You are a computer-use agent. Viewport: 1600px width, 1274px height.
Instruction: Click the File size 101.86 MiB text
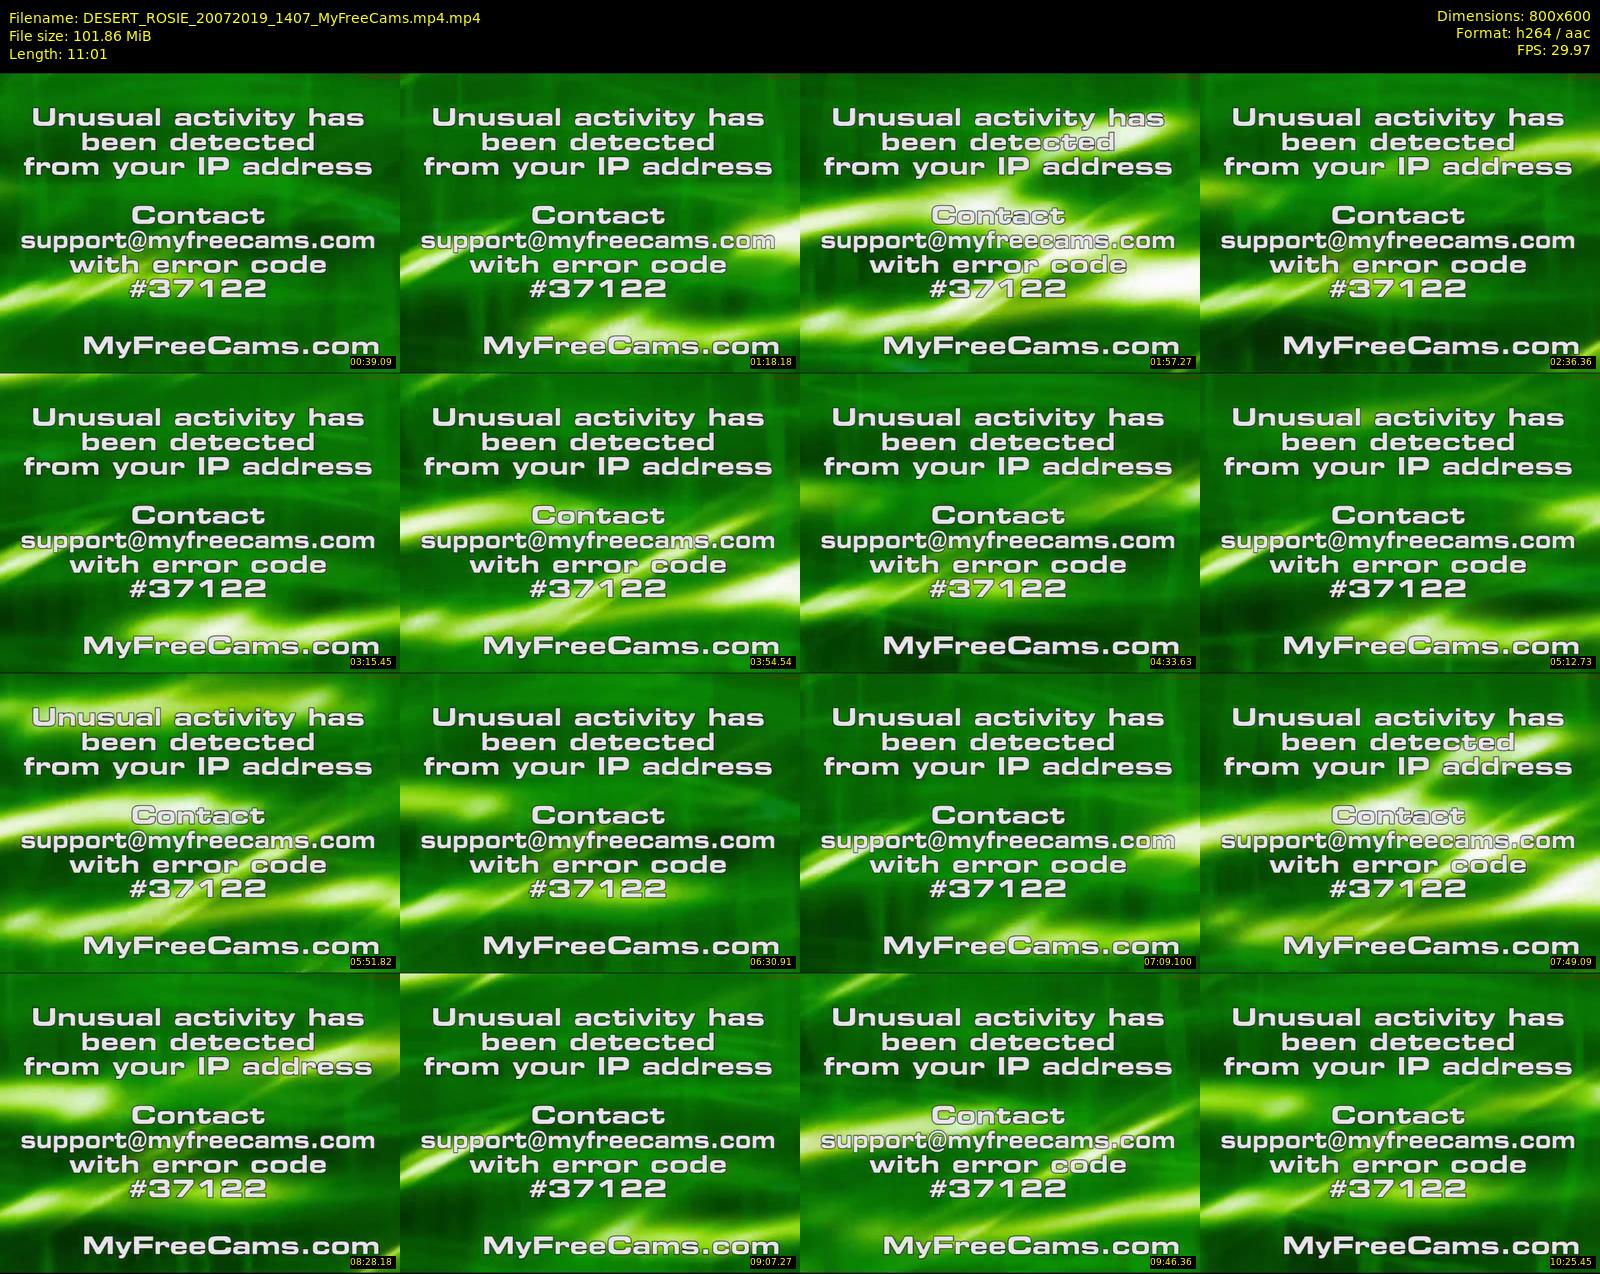pyautogui.click(x=80, y=36)
